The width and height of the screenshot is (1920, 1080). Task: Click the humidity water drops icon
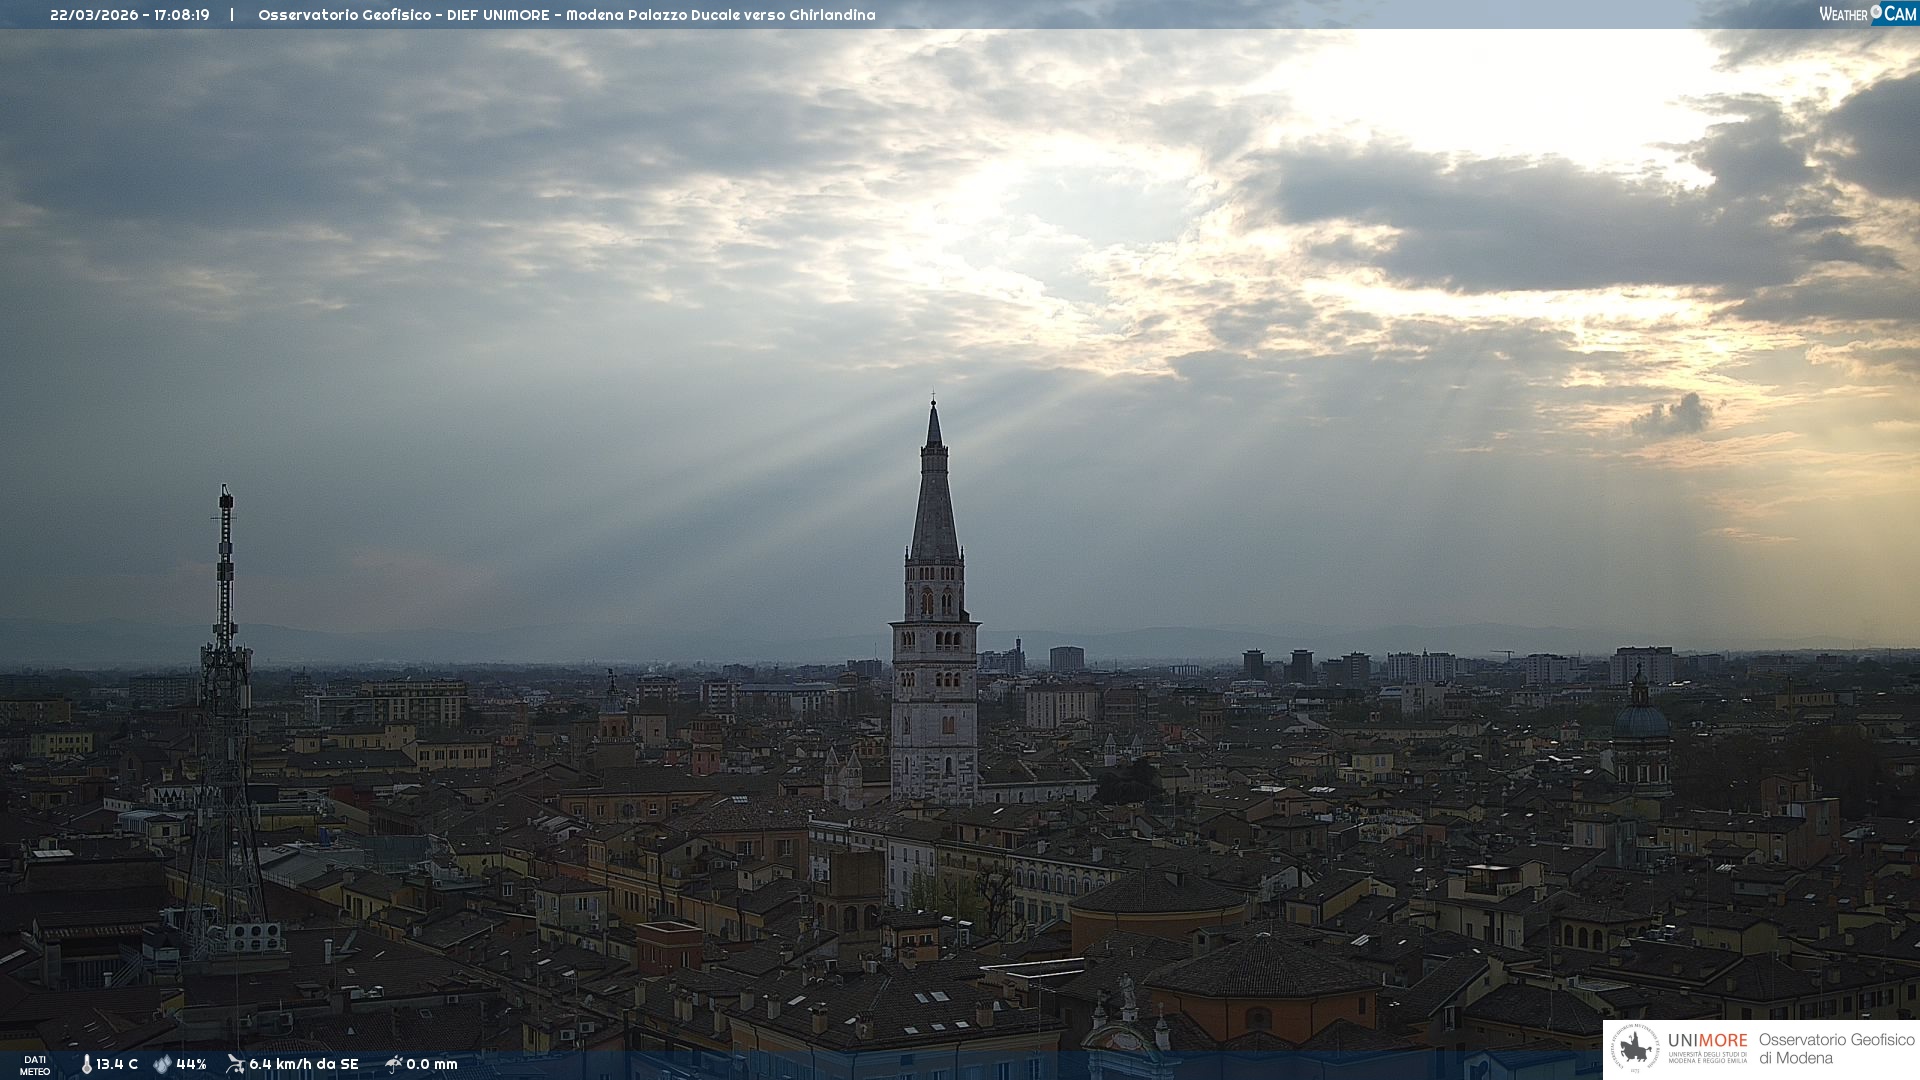point(162,1065)
